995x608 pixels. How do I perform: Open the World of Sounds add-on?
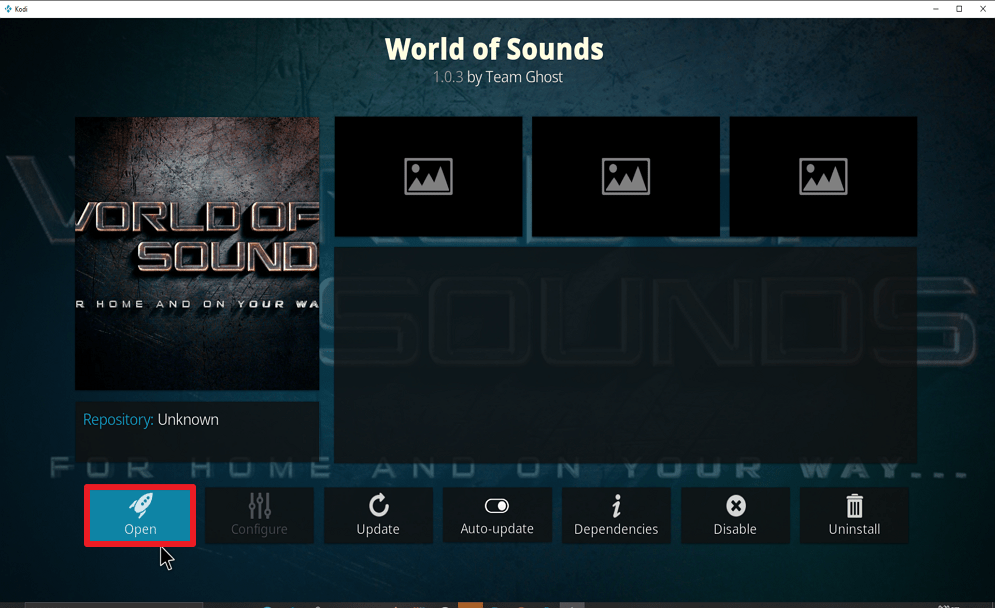140,515
